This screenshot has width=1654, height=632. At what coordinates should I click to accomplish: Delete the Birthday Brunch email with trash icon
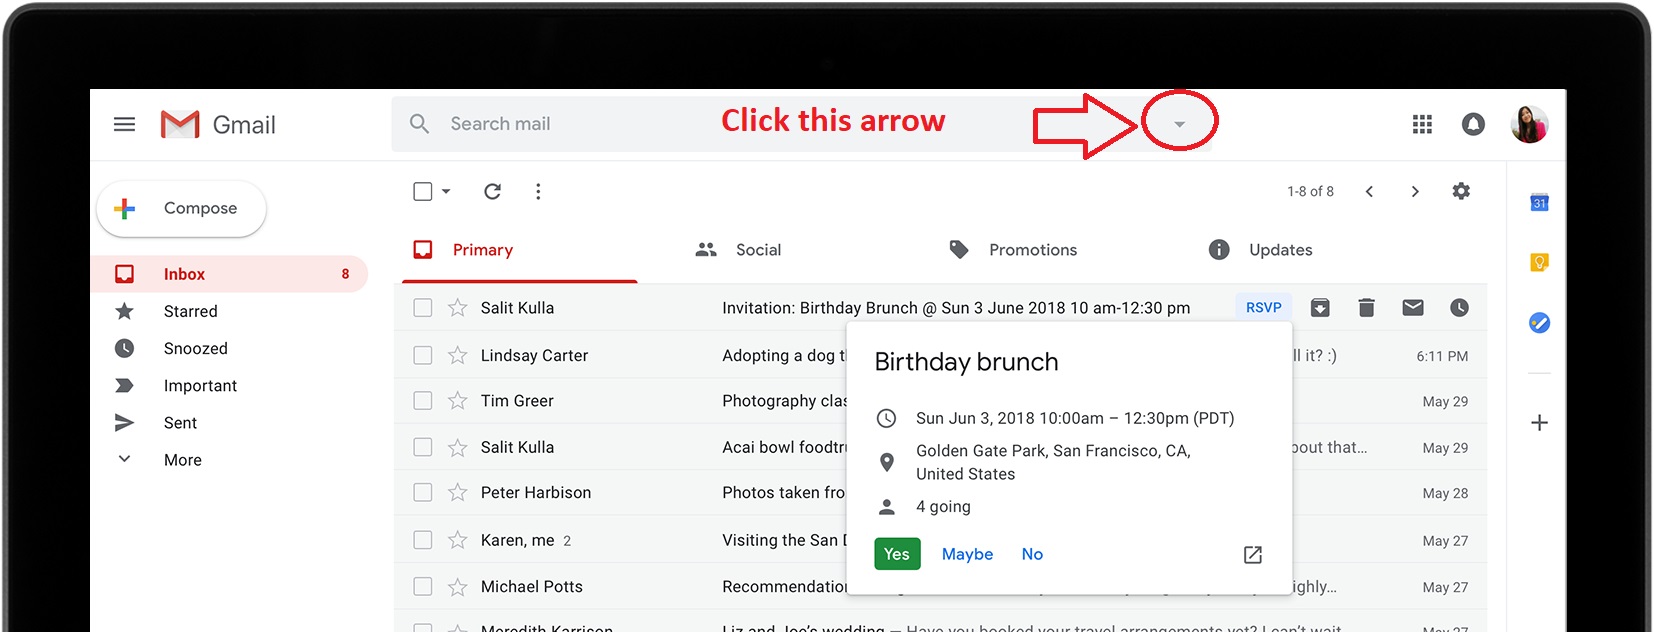(x=1366, y=308)
